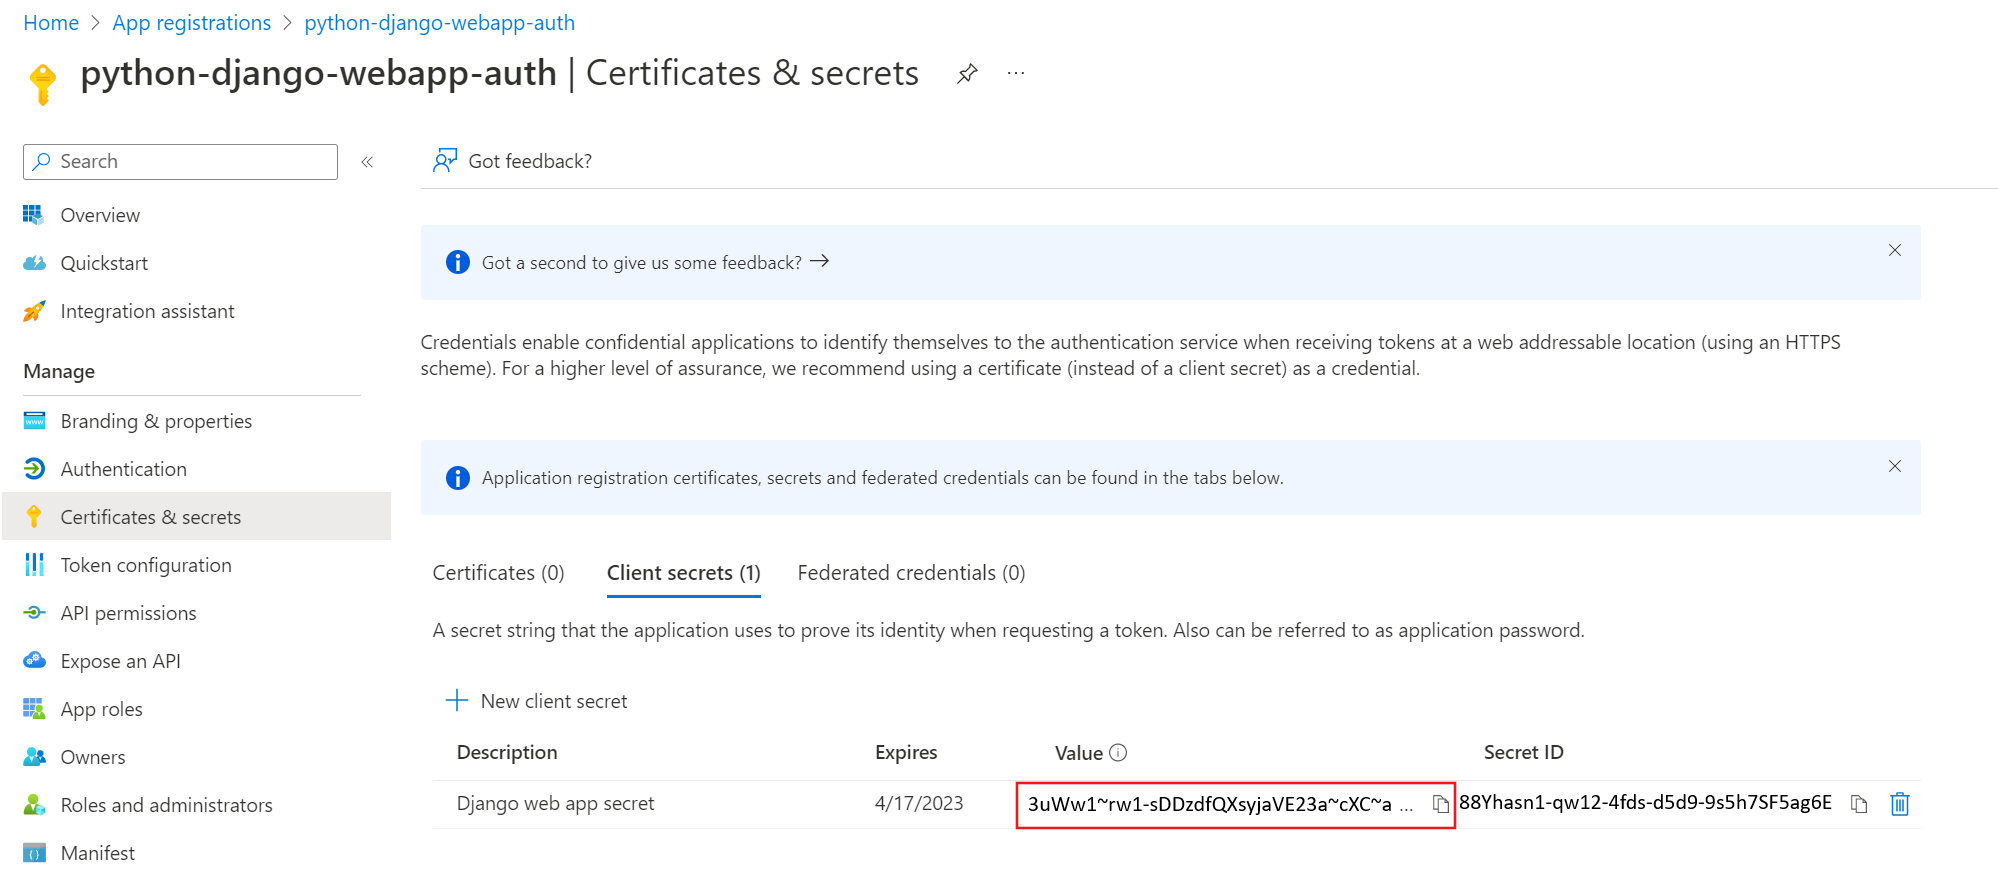Click the key icon beside sidebar Certificates
The height and width of the screenshot is (886, 1998).
coord(34,516)
